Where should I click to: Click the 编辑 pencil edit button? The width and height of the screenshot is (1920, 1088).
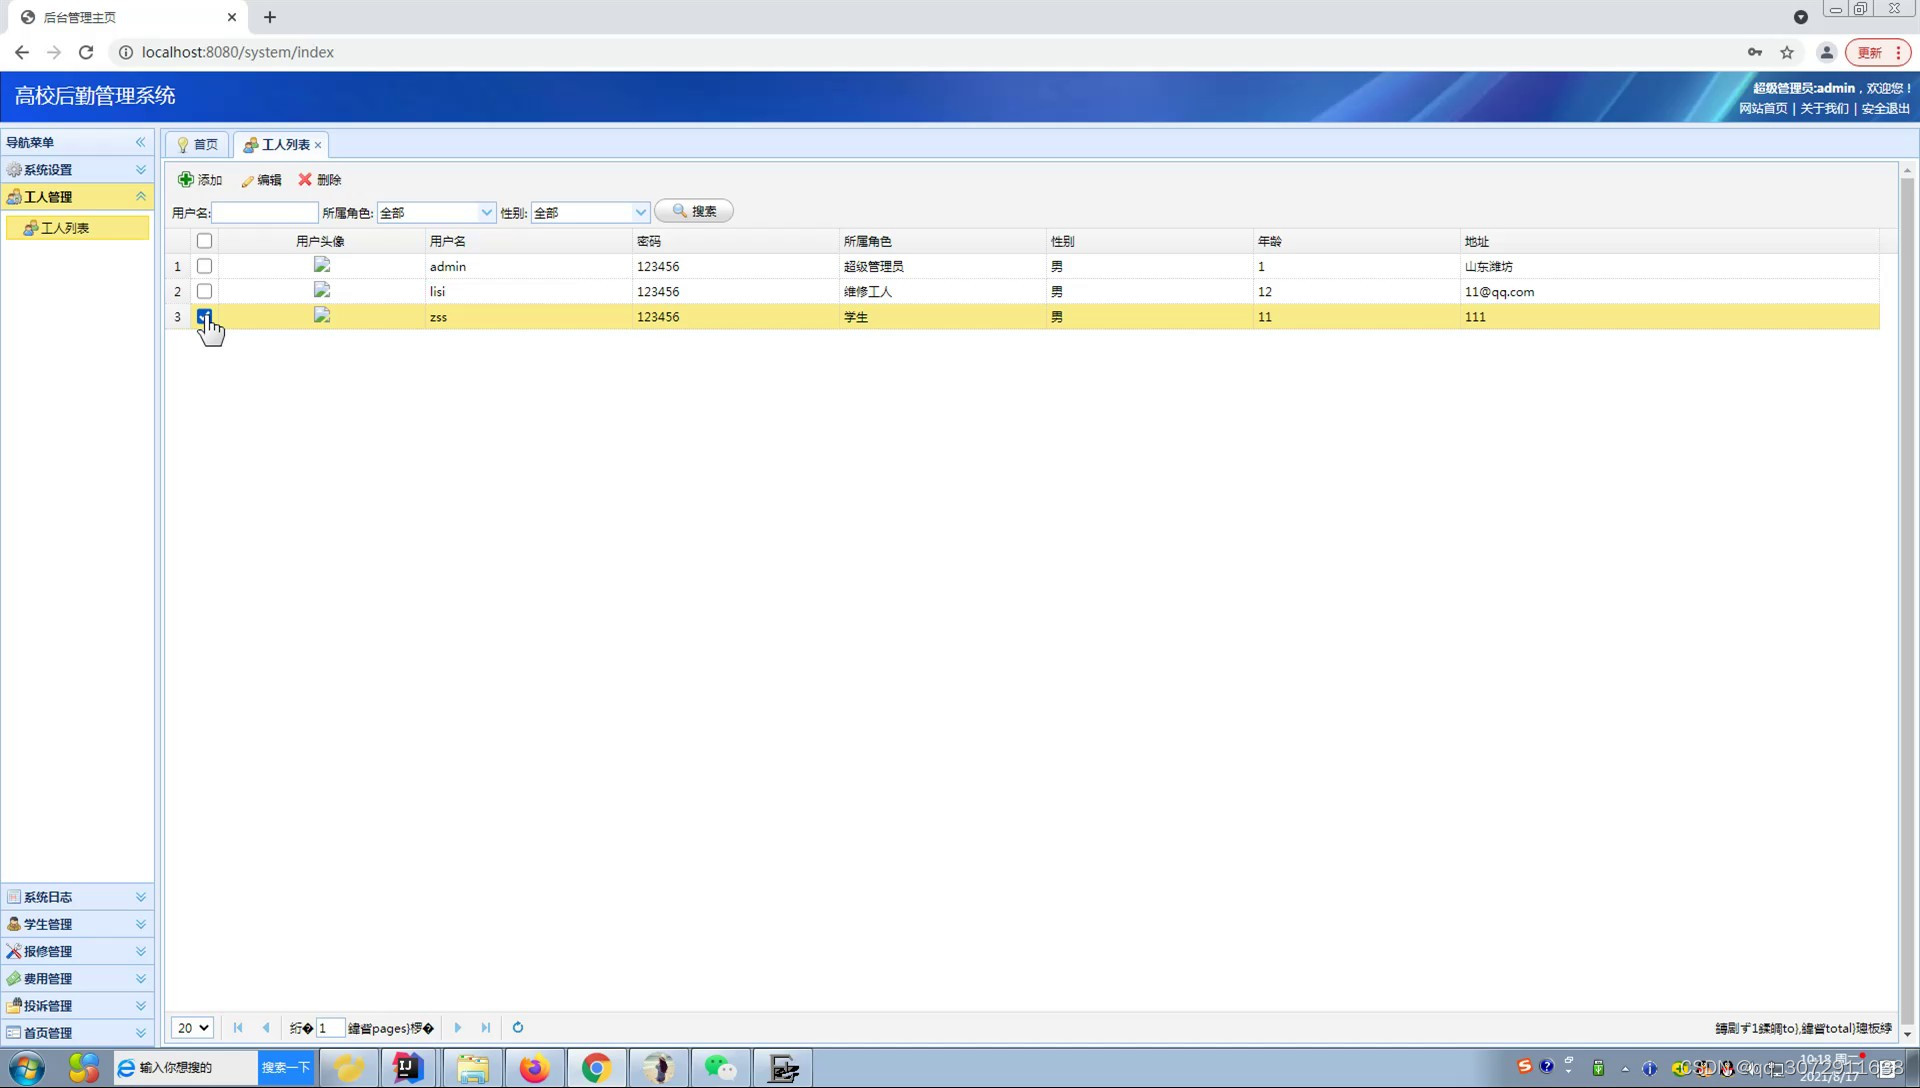261,180
